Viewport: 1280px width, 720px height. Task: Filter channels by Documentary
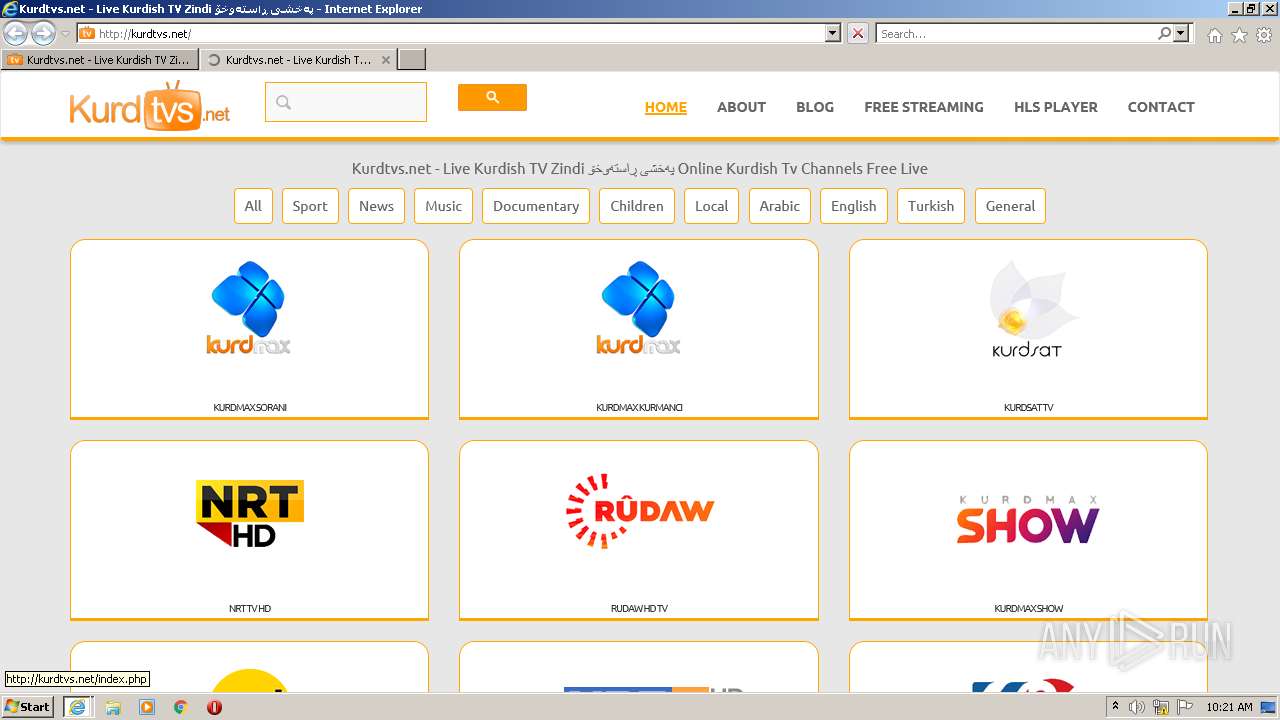[x=536, y=206]
